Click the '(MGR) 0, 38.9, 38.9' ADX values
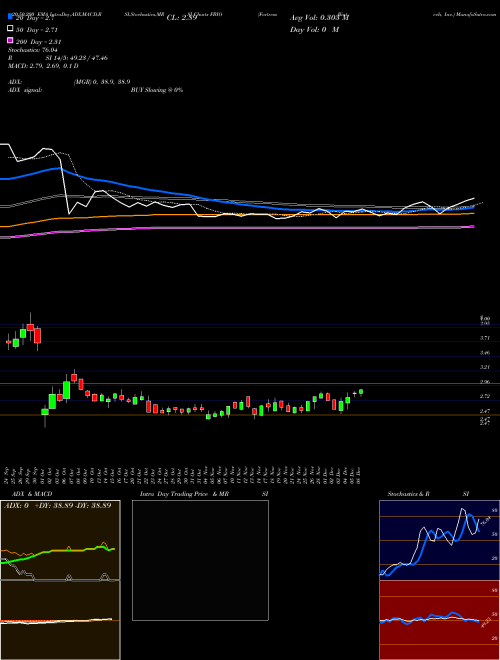The width and height of the screenshot is (500, 660). tap(102, 82)
